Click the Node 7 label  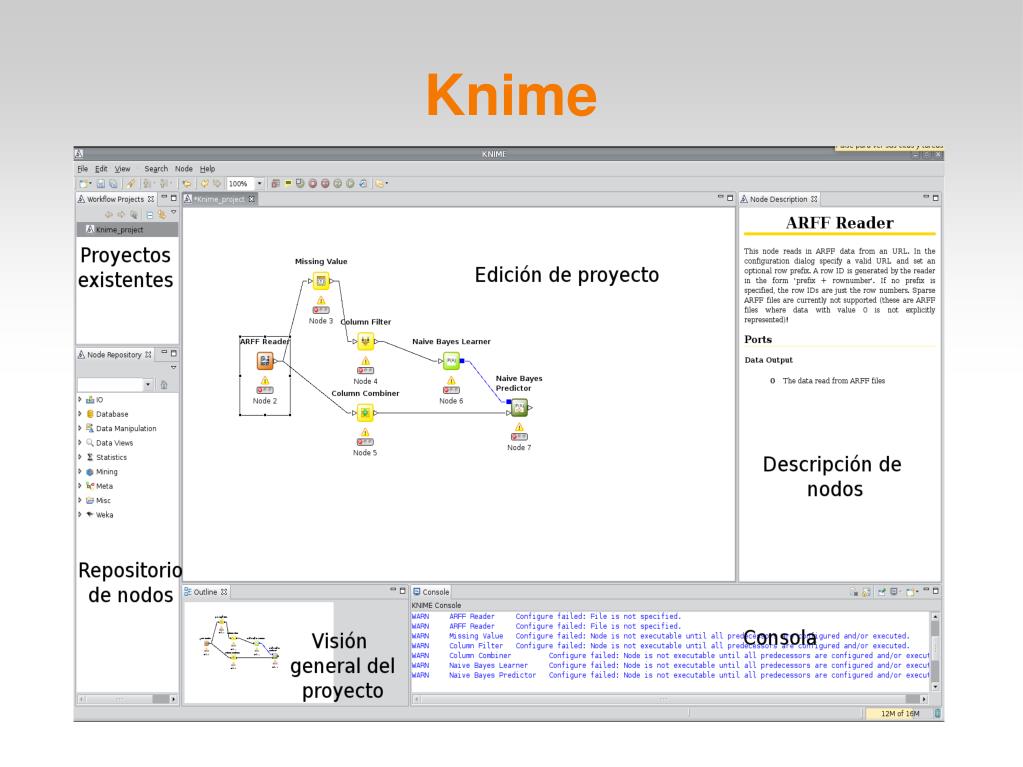click(519, 447)
